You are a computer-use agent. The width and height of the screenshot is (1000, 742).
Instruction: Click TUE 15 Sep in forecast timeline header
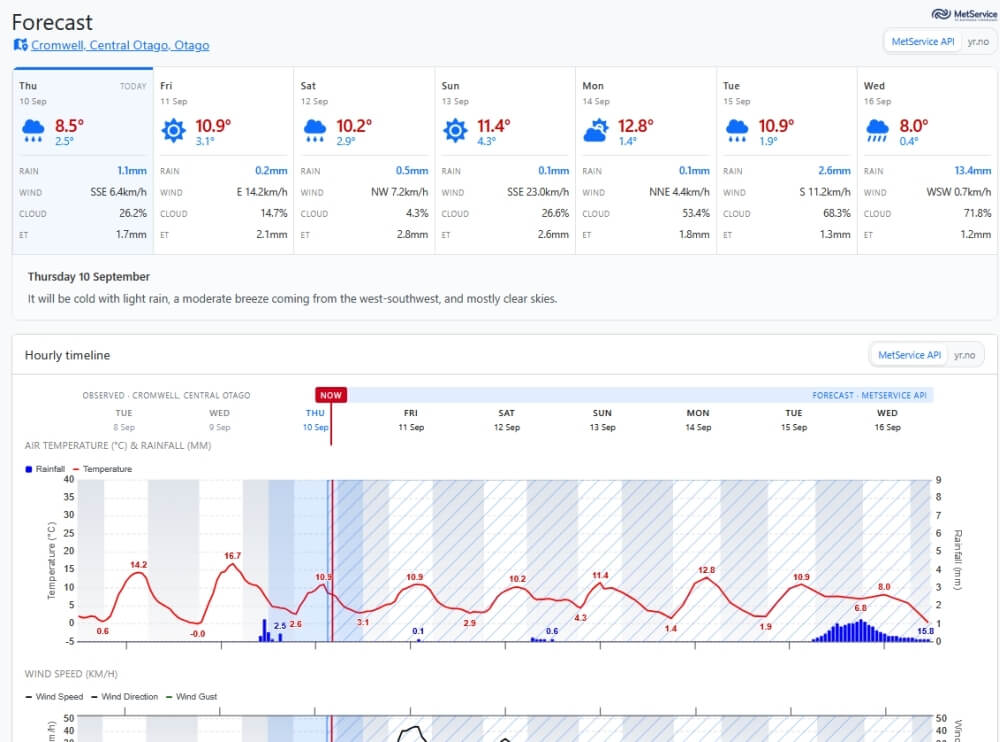(x=793, y=420)
